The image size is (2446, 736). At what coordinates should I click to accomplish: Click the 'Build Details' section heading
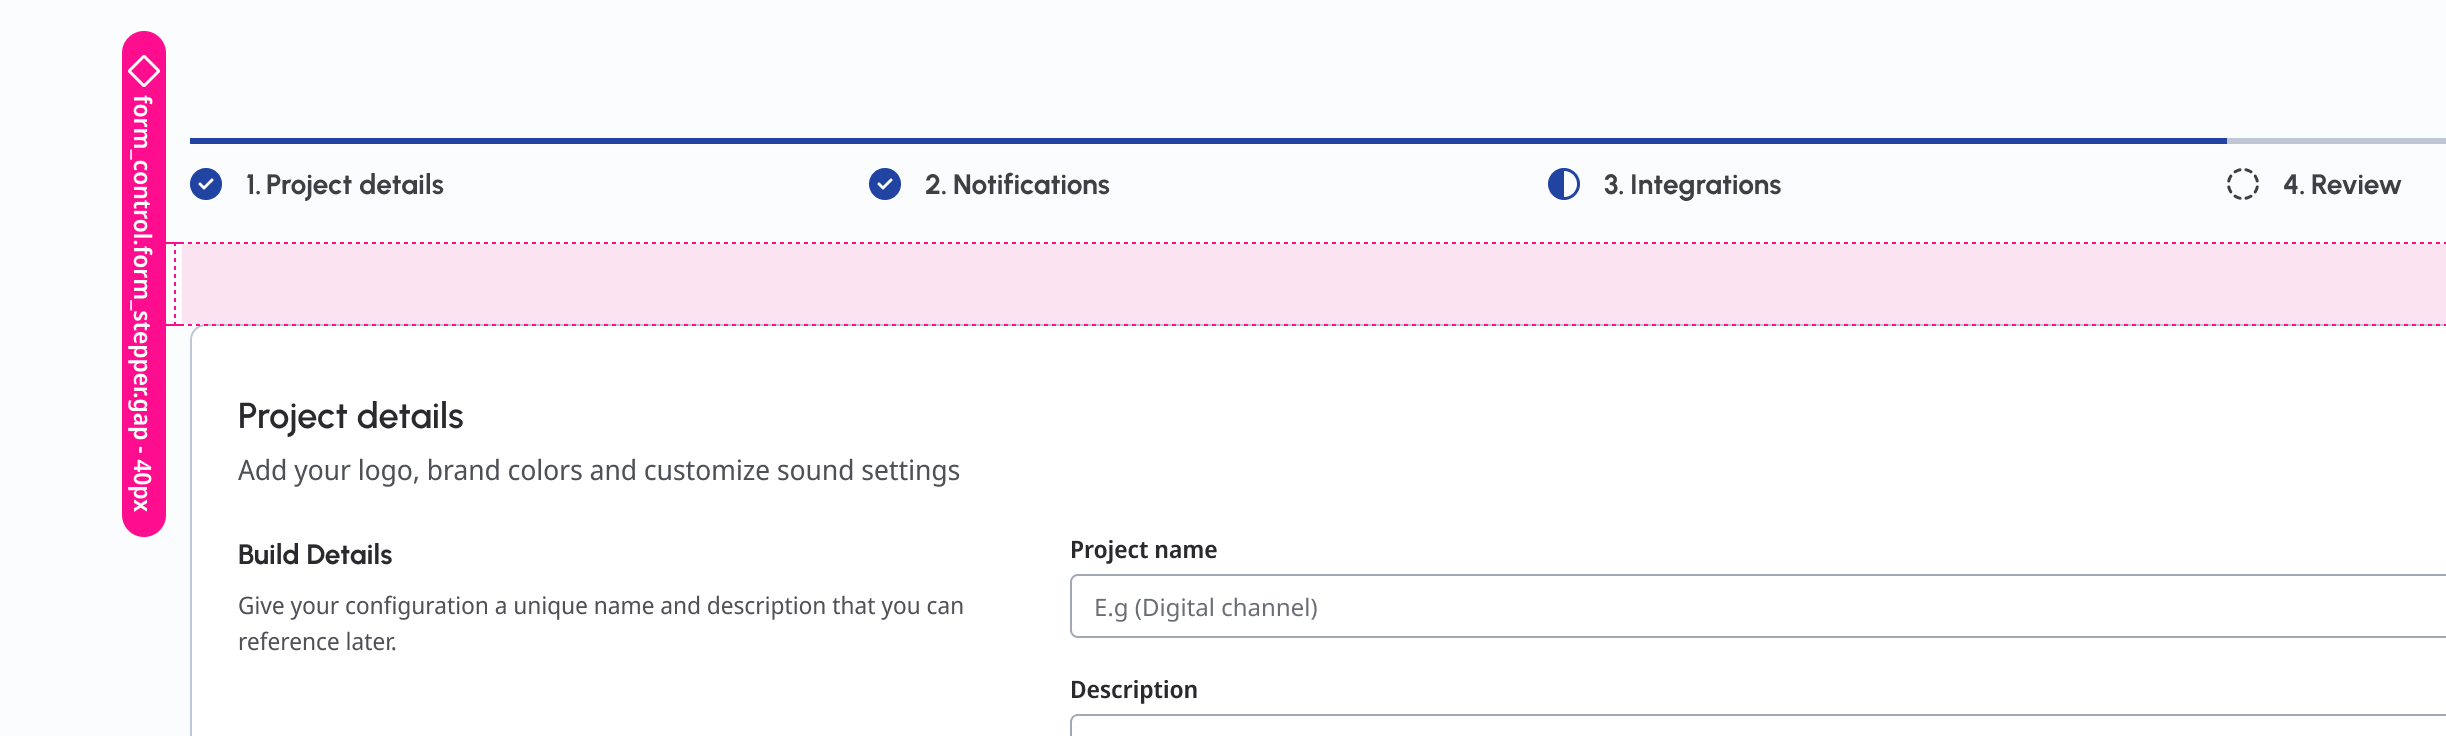point(315,555)
